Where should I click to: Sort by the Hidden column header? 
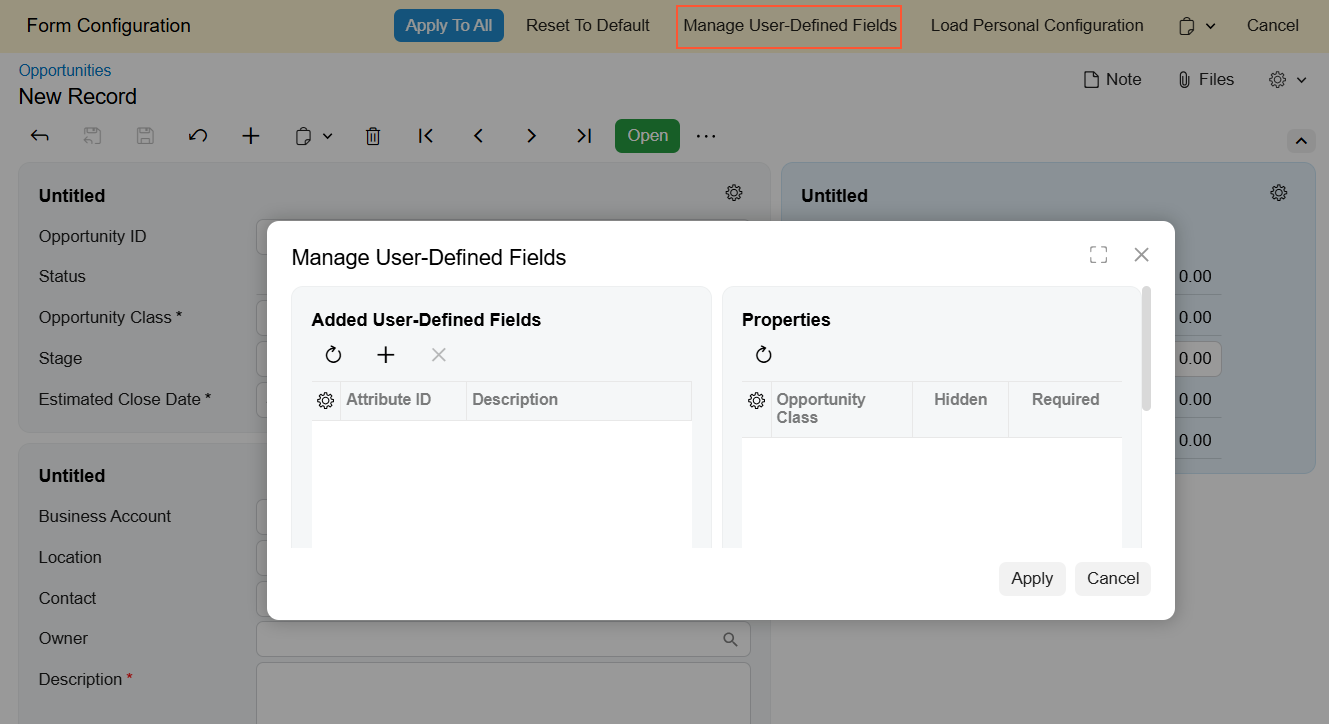960,400
